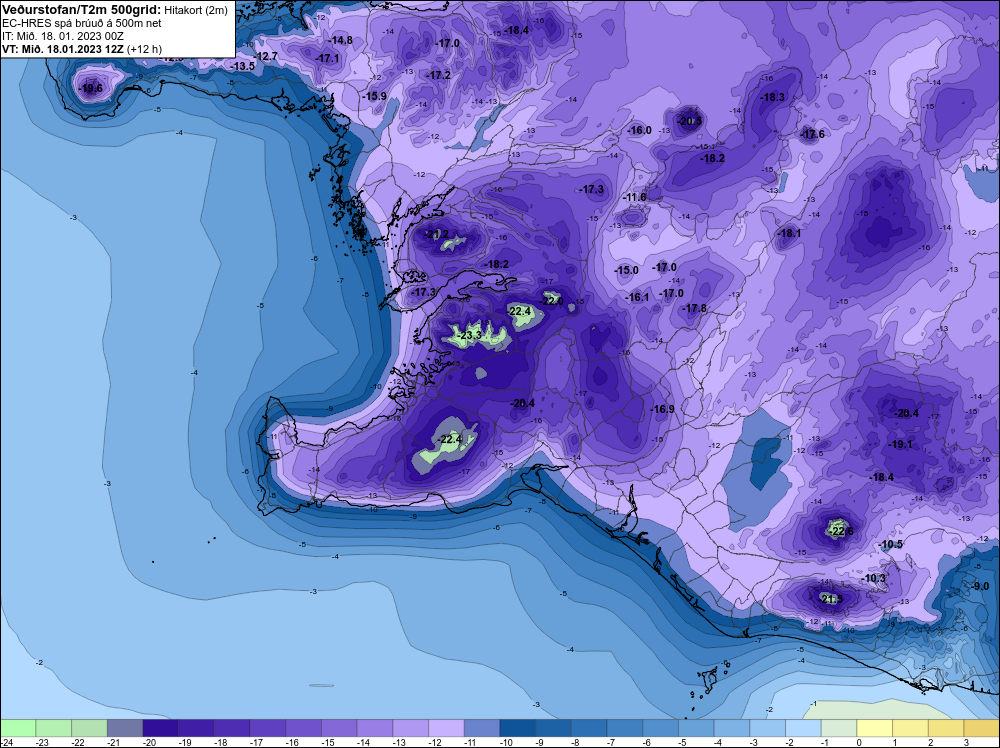Click the -17.6 temperature label

[x=813, y=134]
